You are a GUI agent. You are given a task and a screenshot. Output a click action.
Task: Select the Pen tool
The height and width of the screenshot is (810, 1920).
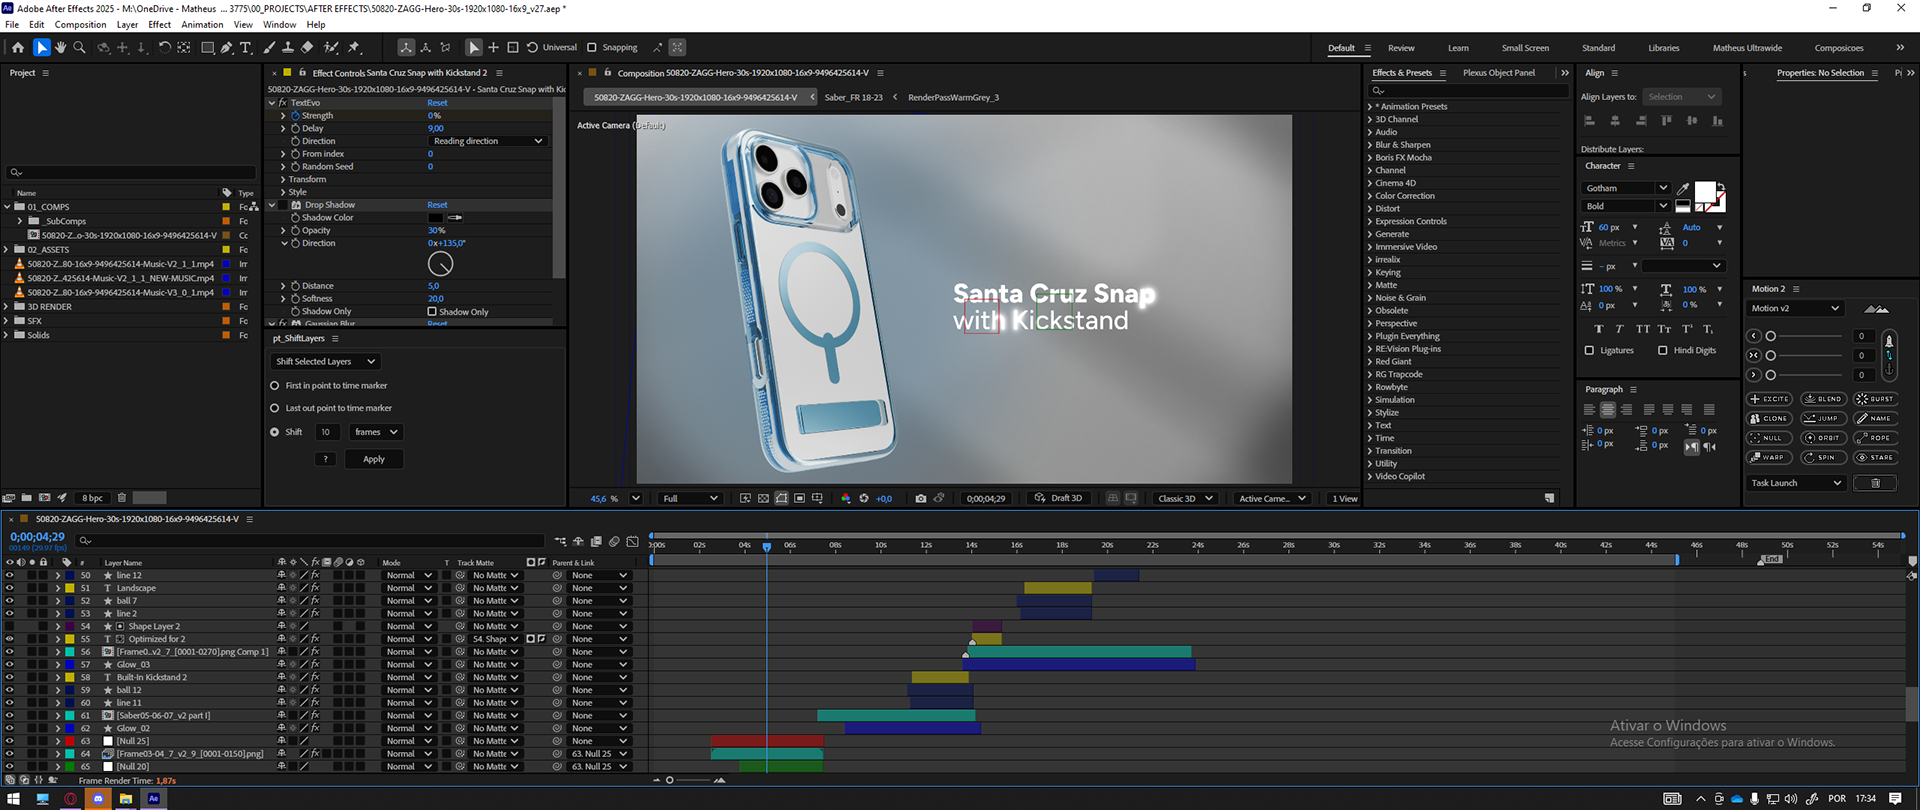point(227,47)
